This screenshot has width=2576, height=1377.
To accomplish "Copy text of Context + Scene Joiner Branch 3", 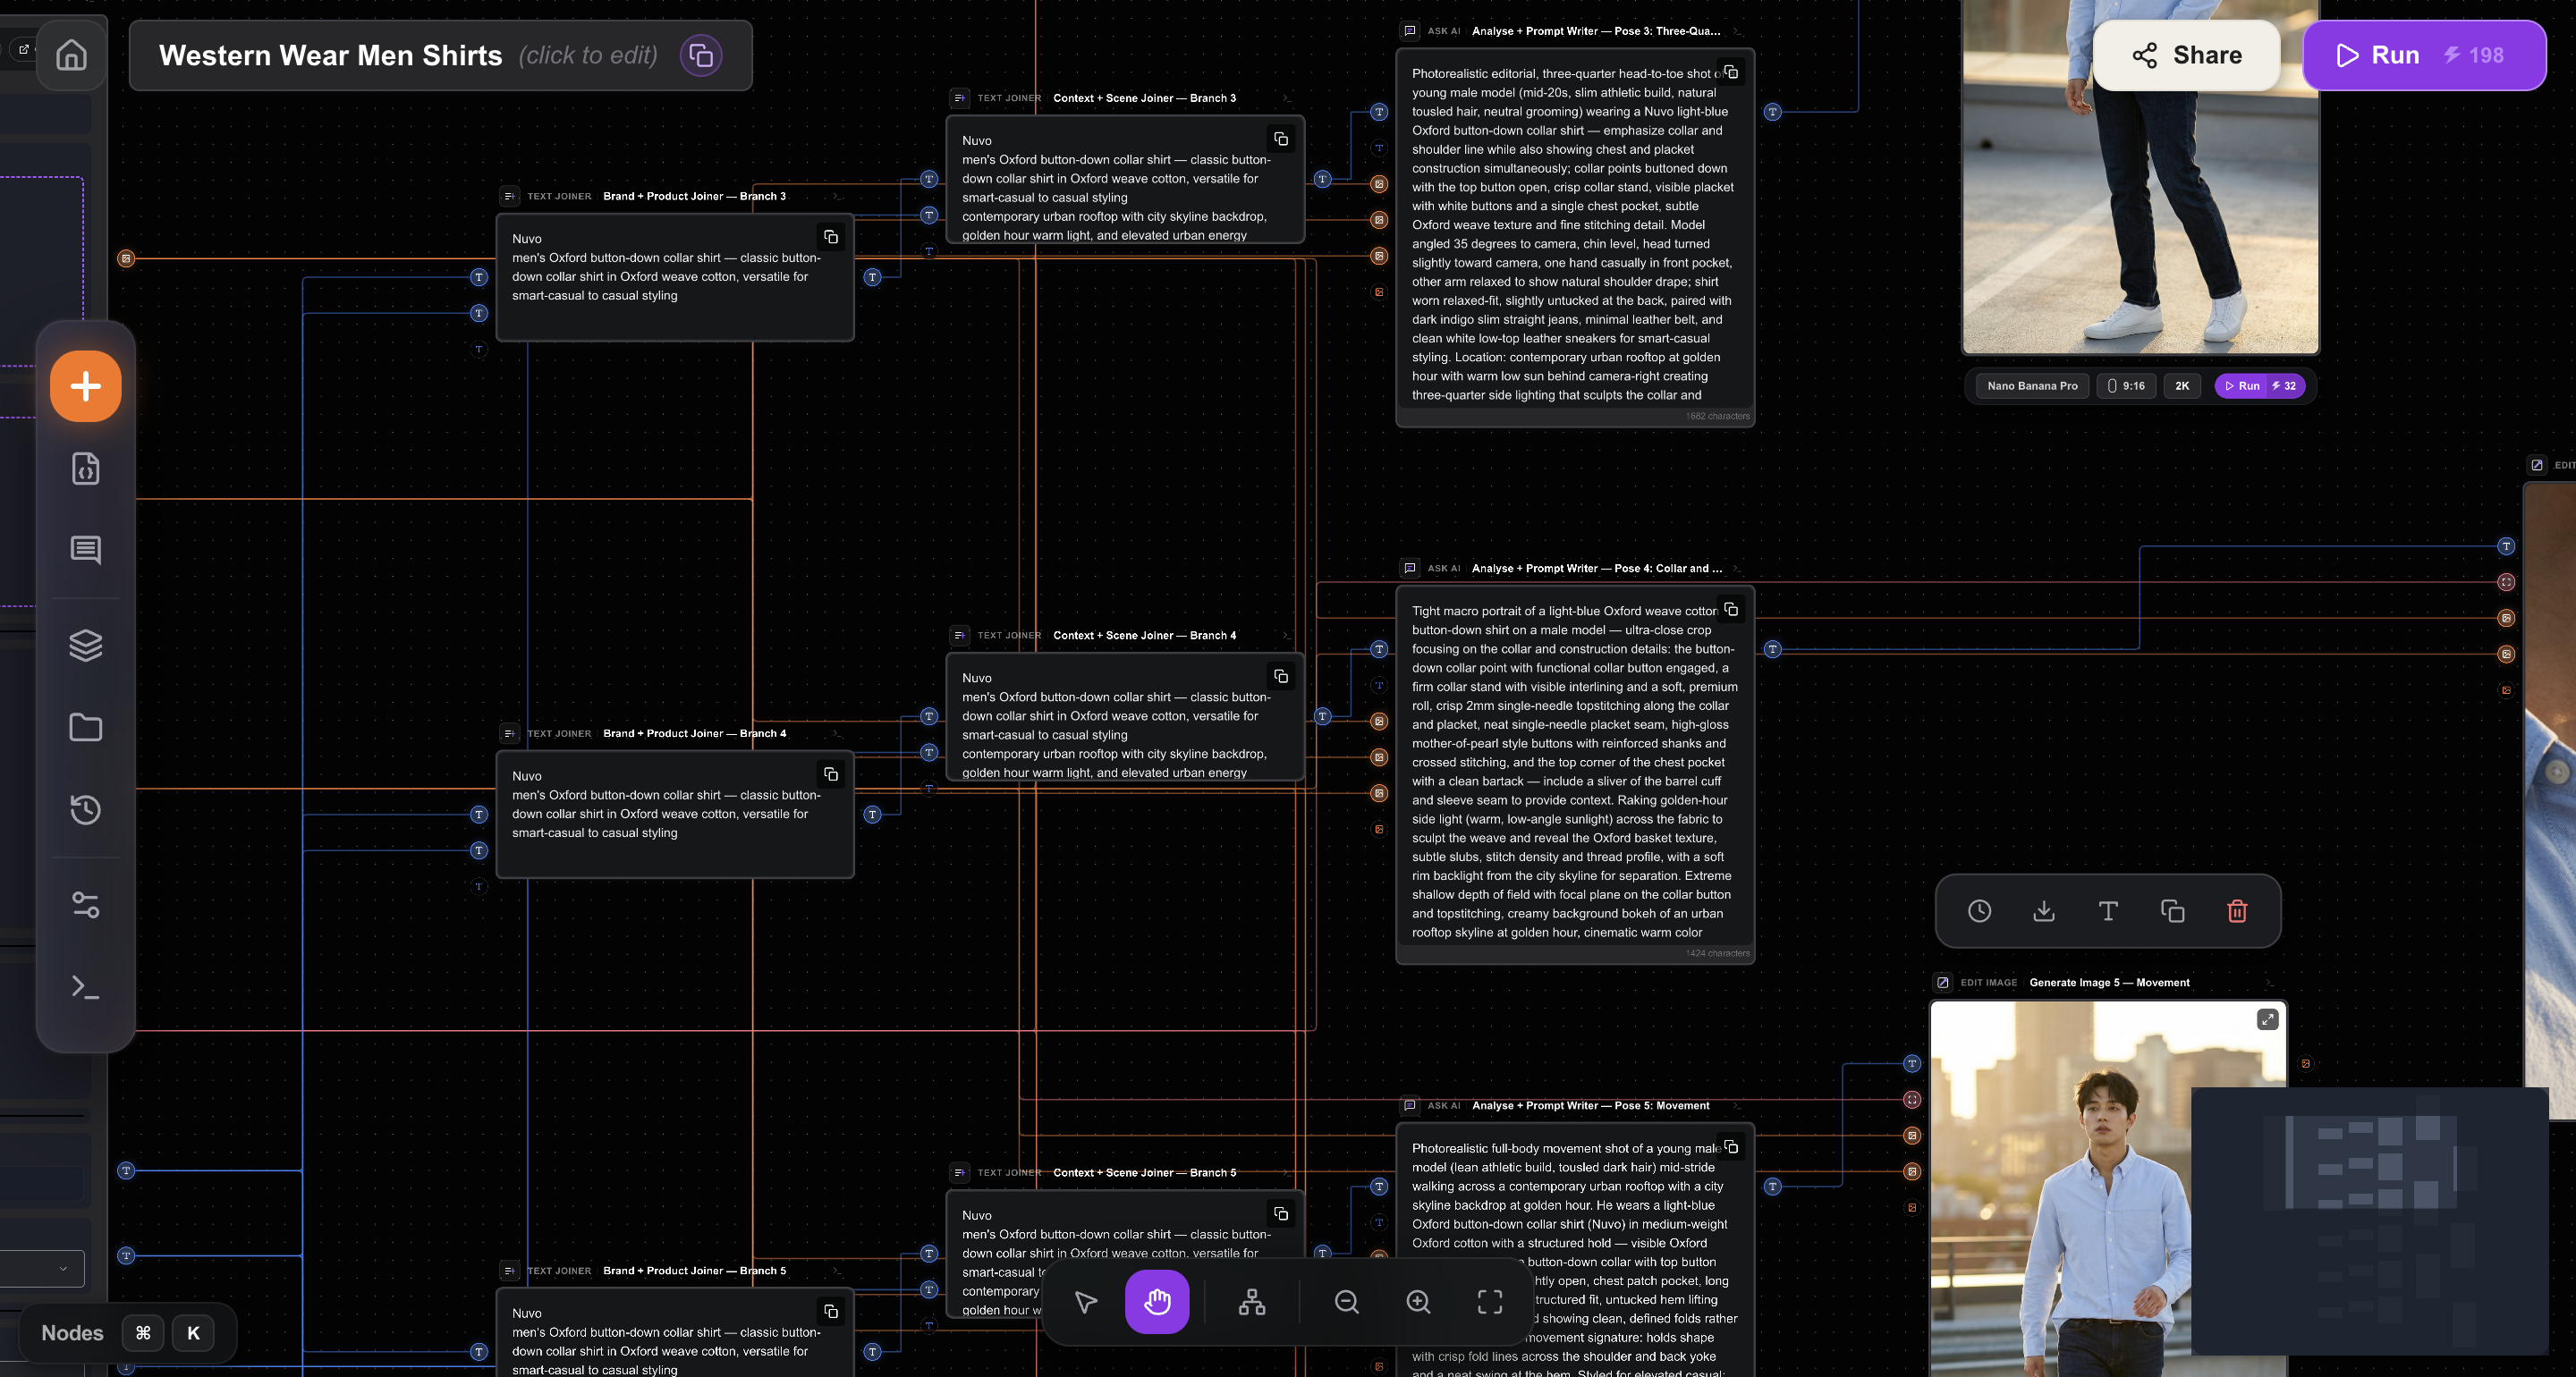I will click(1281, 139).
